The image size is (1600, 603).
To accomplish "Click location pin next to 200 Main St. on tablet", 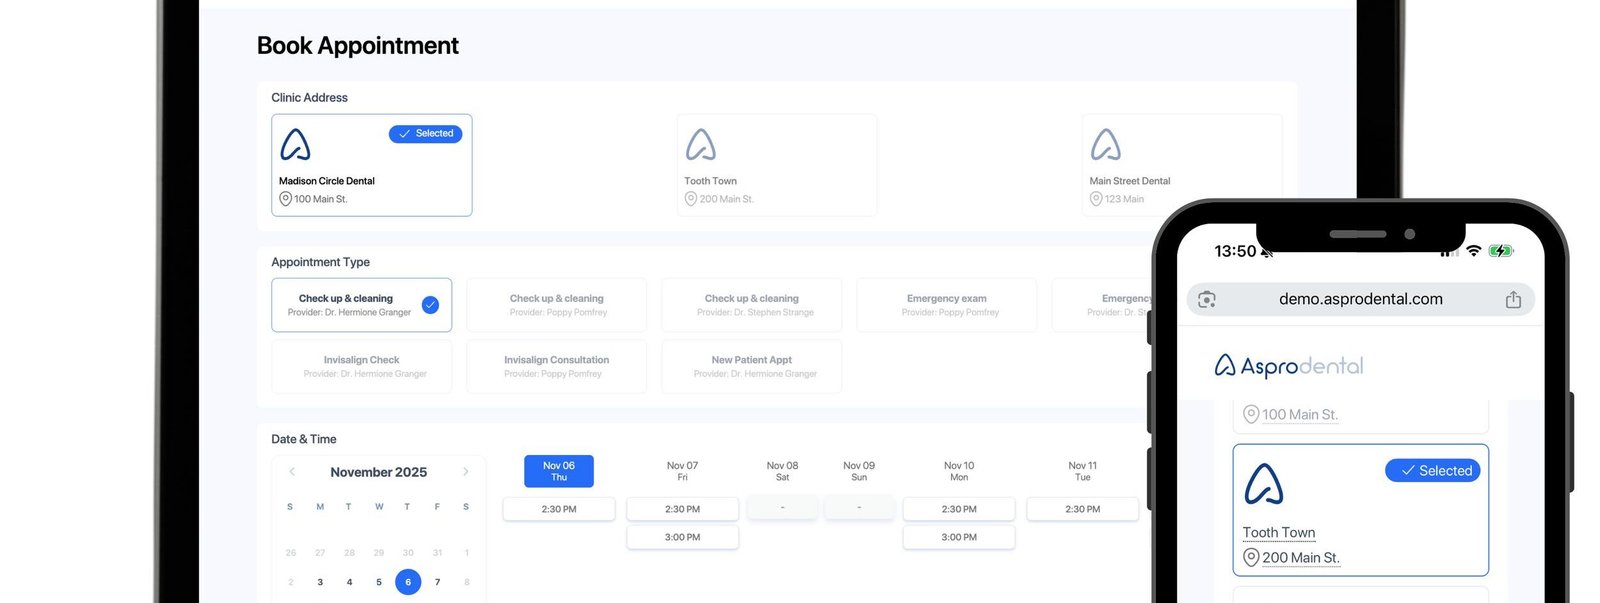I will tap(690, 199).
